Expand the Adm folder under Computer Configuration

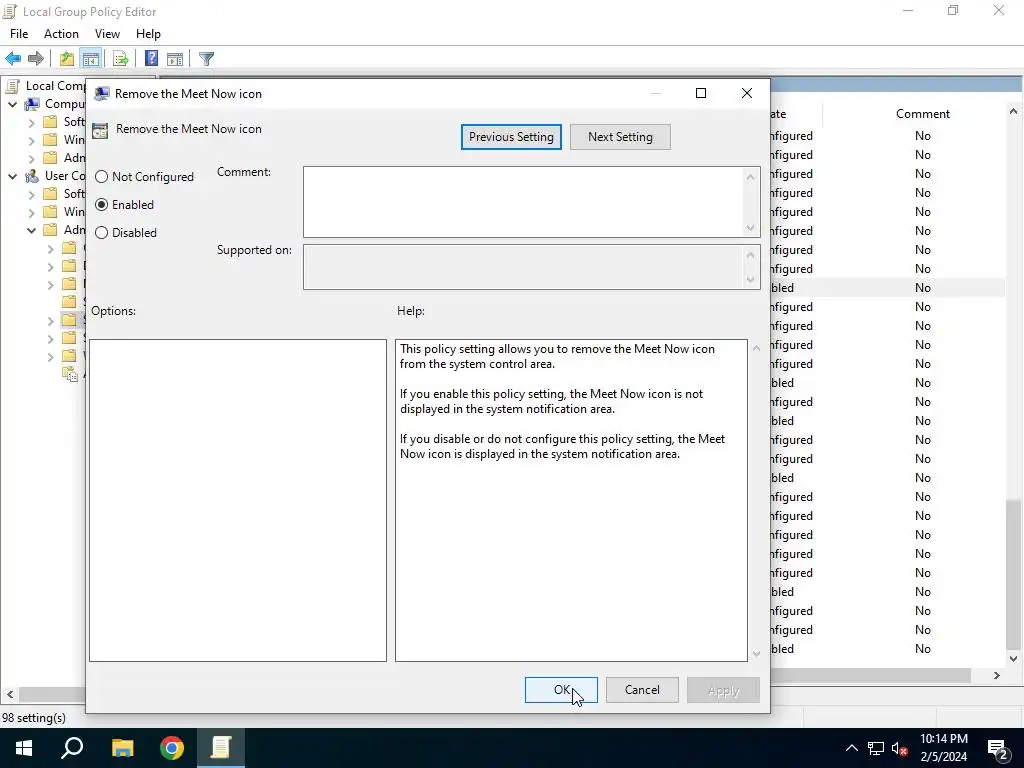pyautogui.click(x=31, y=158)
